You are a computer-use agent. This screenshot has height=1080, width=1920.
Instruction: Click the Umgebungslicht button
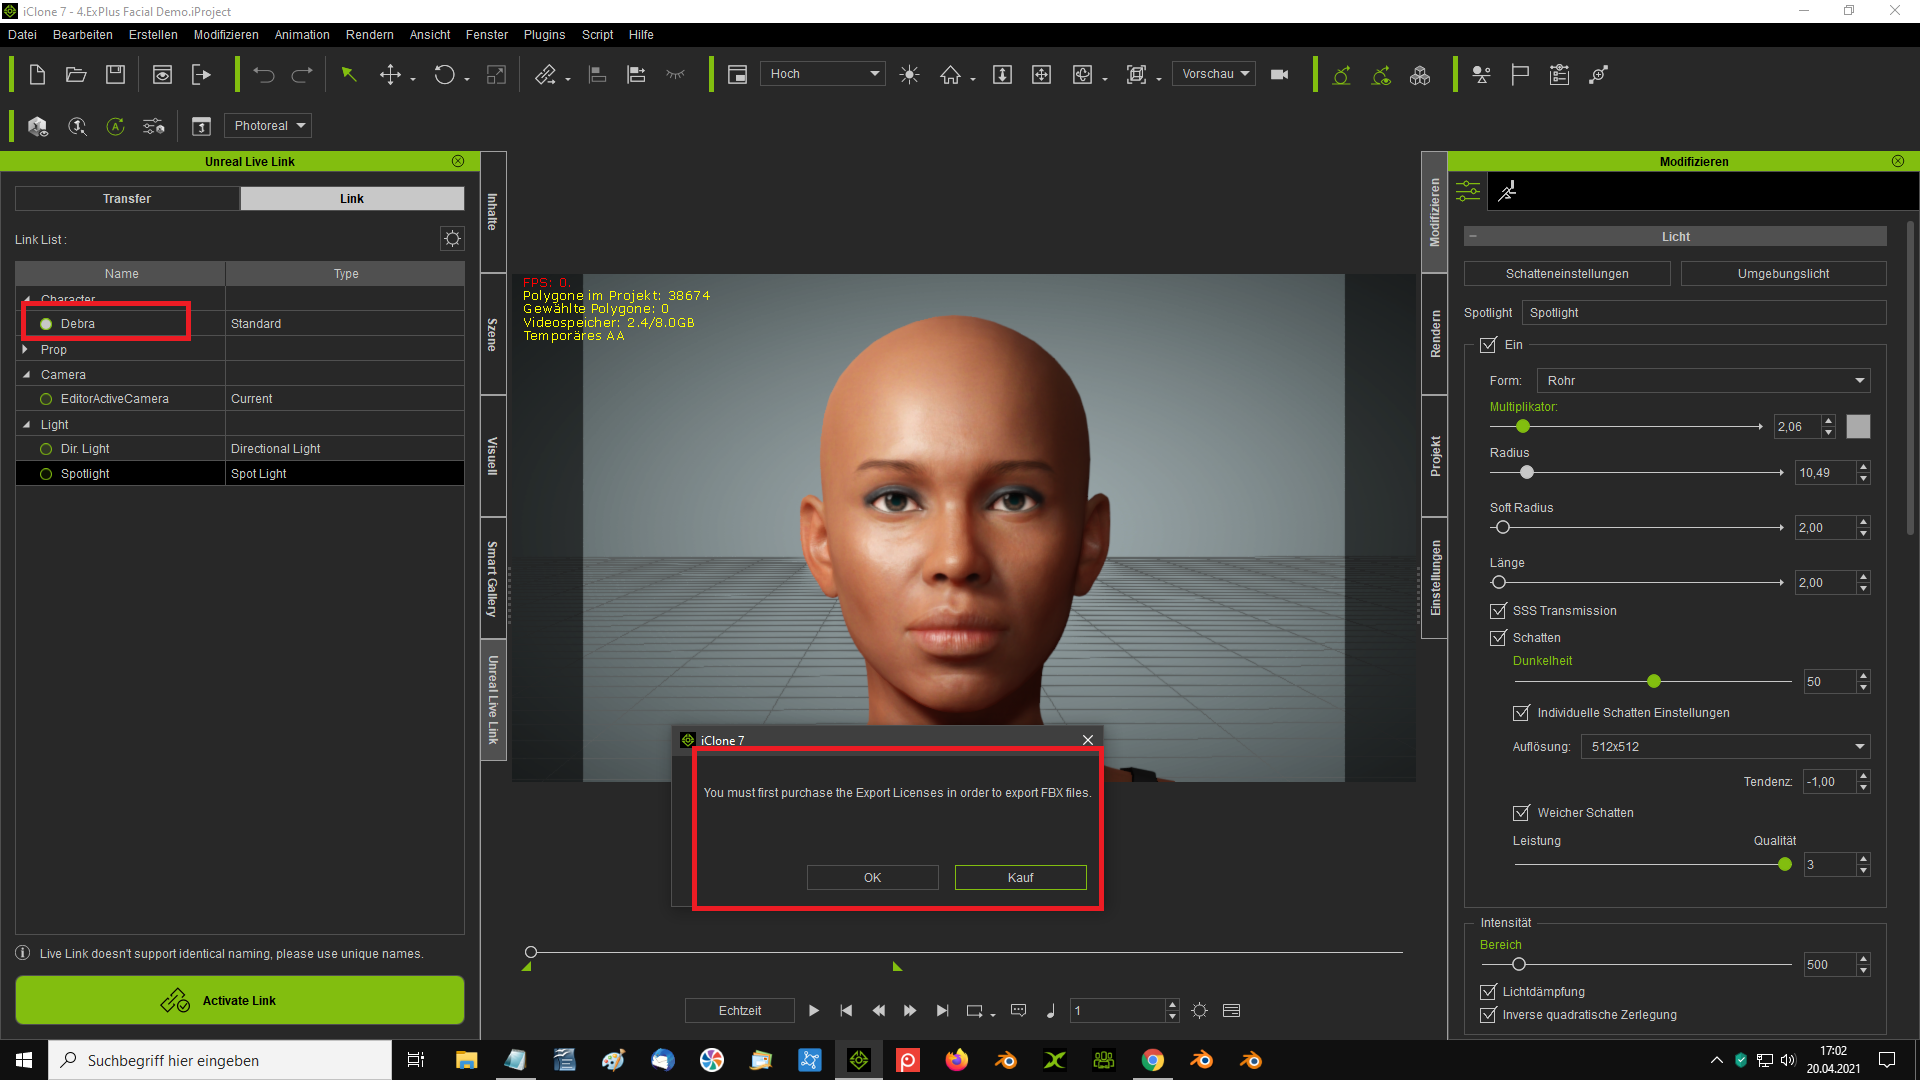pyautogui.click(x=1783, y=274)
